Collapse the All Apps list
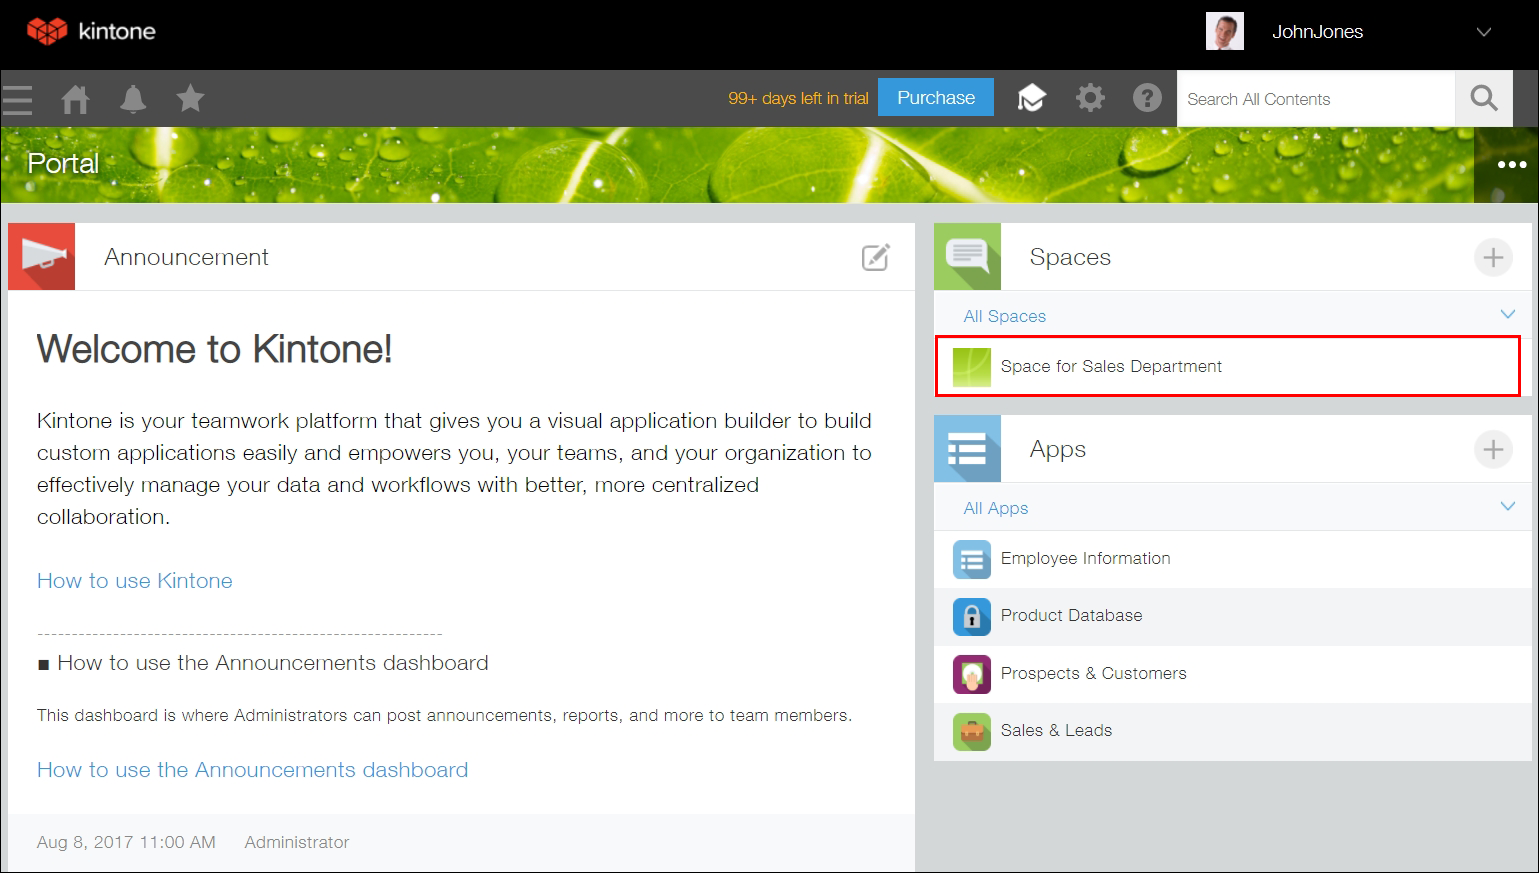Viewport: 1539px width, 873px height. coord(1508,507)
